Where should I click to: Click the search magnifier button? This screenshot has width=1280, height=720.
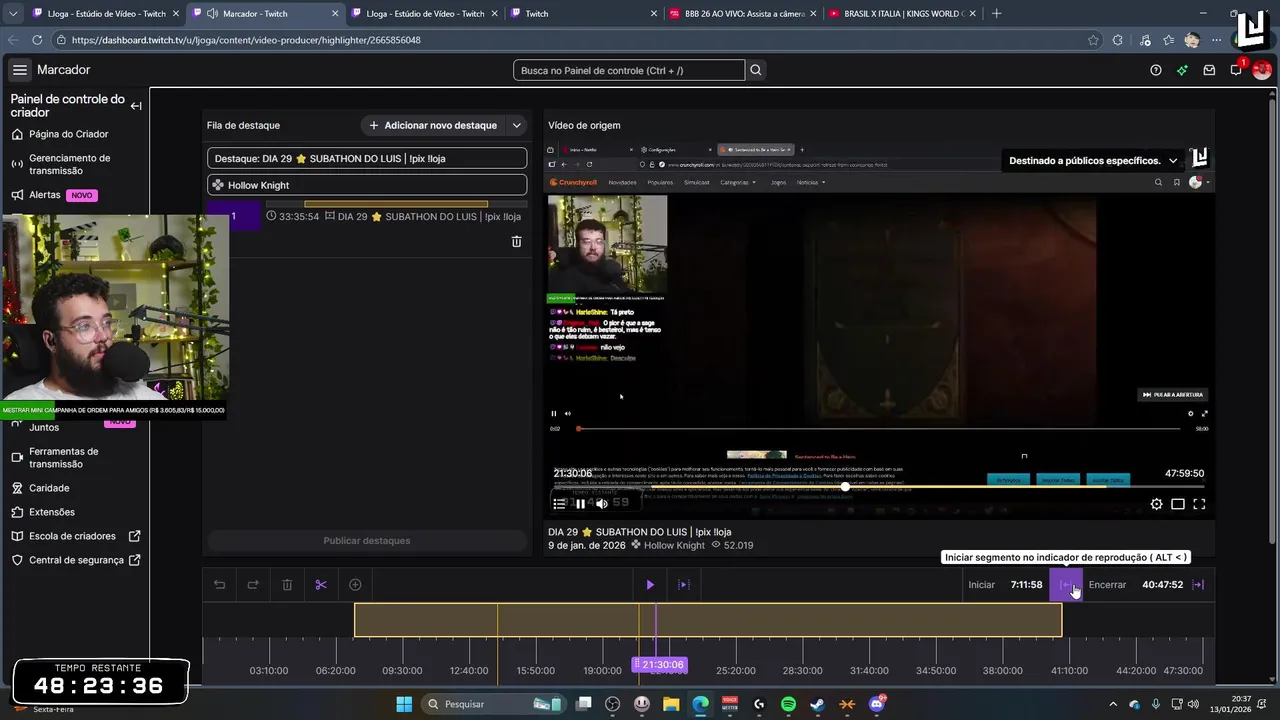tap(756, 70)
